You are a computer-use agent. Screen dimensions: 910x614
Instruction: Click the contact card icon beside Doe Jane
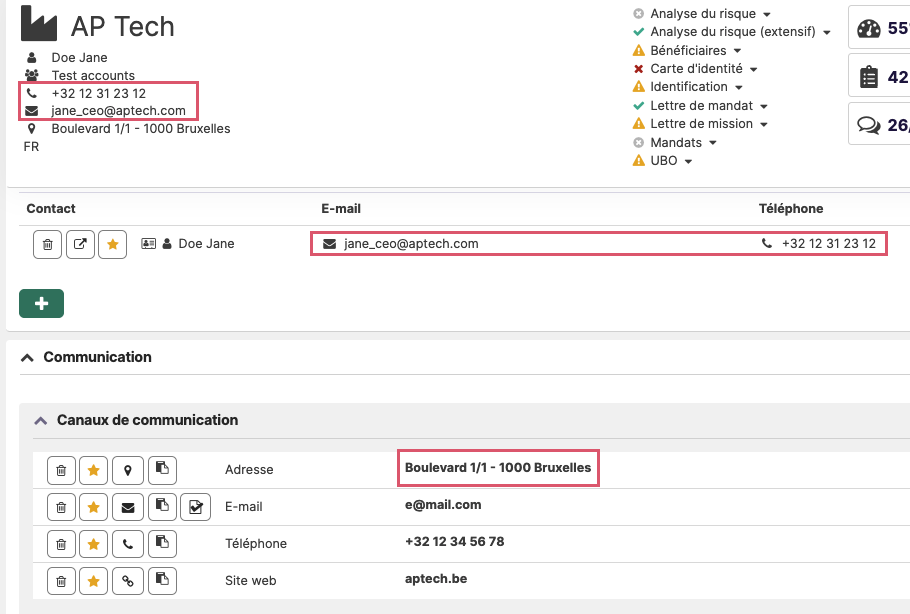[149, 244]
